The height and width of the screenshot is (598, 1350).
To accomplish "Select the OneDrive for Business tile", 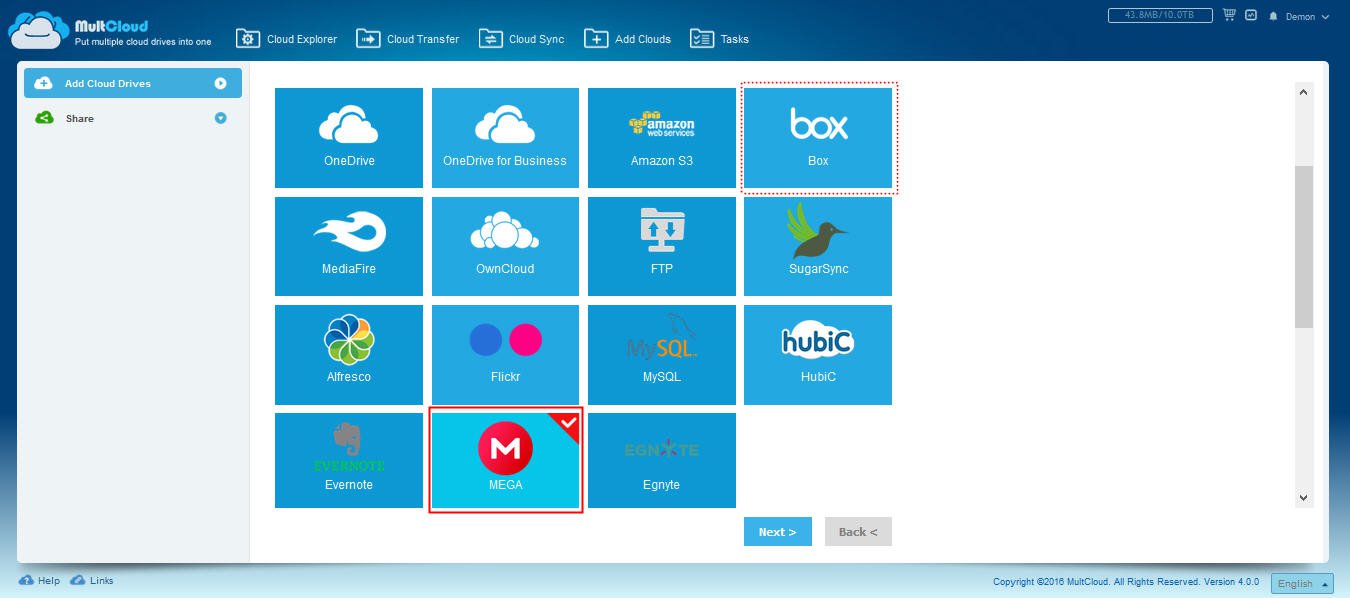I will coord(505,138).
